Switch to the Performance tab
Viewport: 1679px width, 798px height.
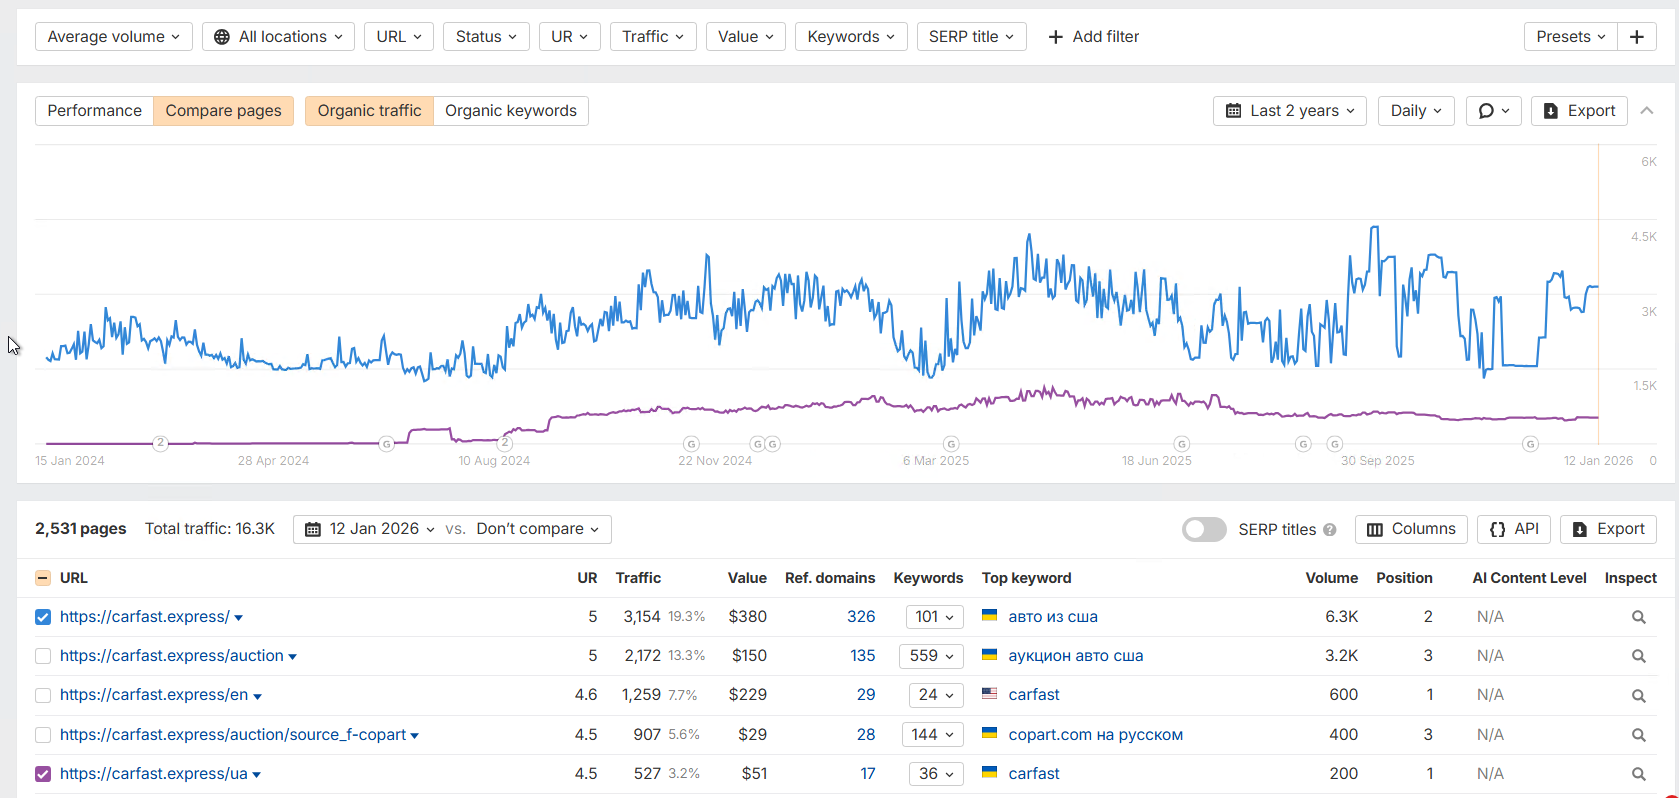point(94,111)
